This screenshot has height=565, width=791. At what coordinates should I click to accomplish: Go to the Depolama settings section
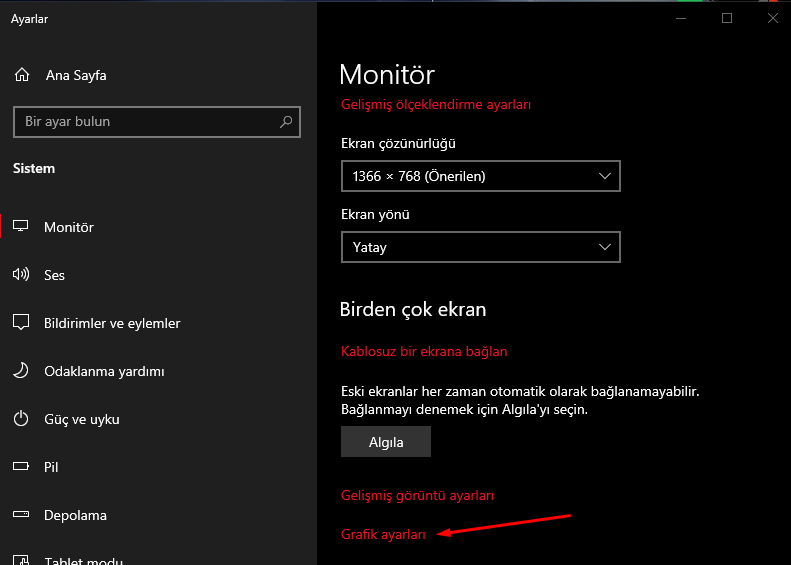pyautogui.click(x=75, y=515)
